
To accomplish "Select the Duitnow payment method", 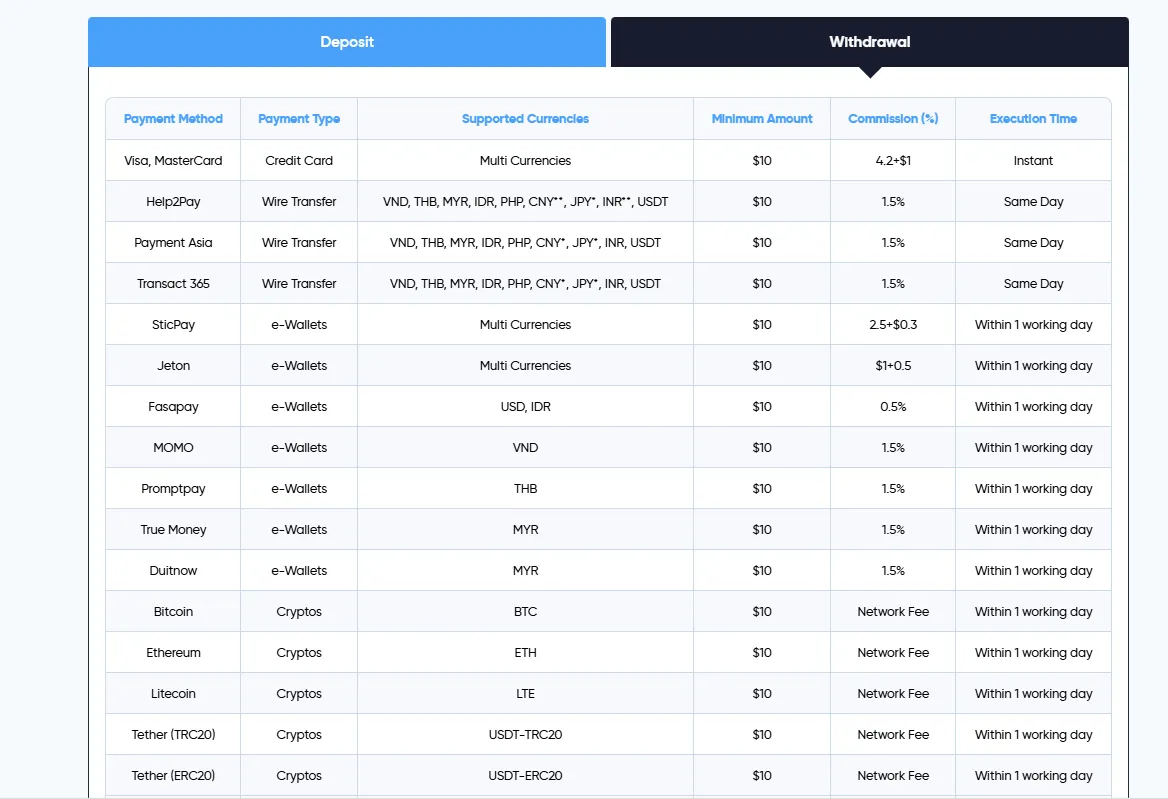I will coord(173,570).
